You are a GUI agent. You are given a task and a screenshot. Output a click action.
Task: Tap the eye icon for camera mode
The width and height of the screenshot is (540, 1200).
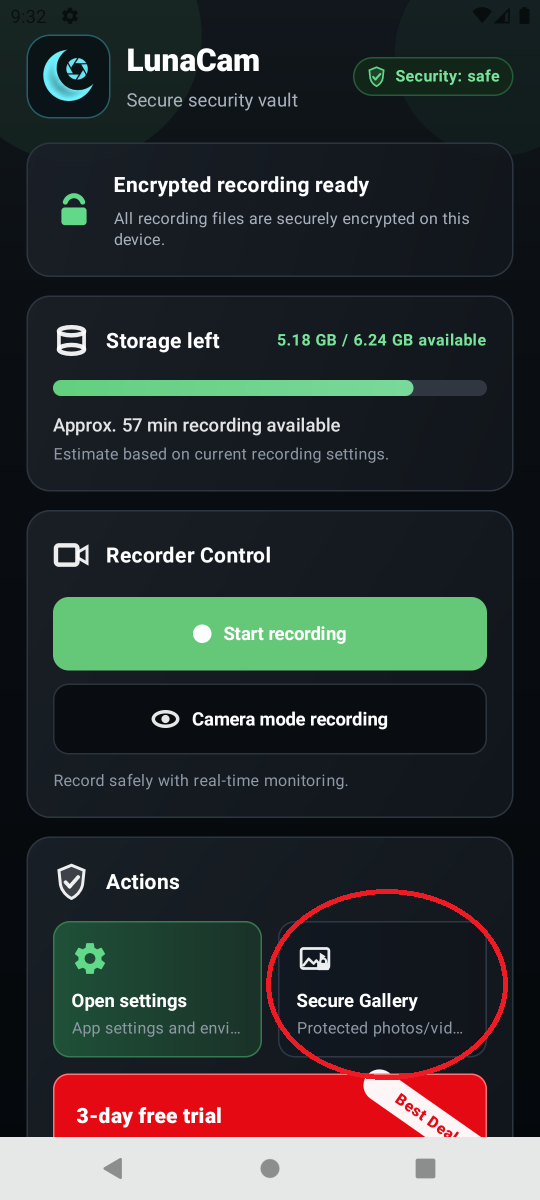pos(165,719)
